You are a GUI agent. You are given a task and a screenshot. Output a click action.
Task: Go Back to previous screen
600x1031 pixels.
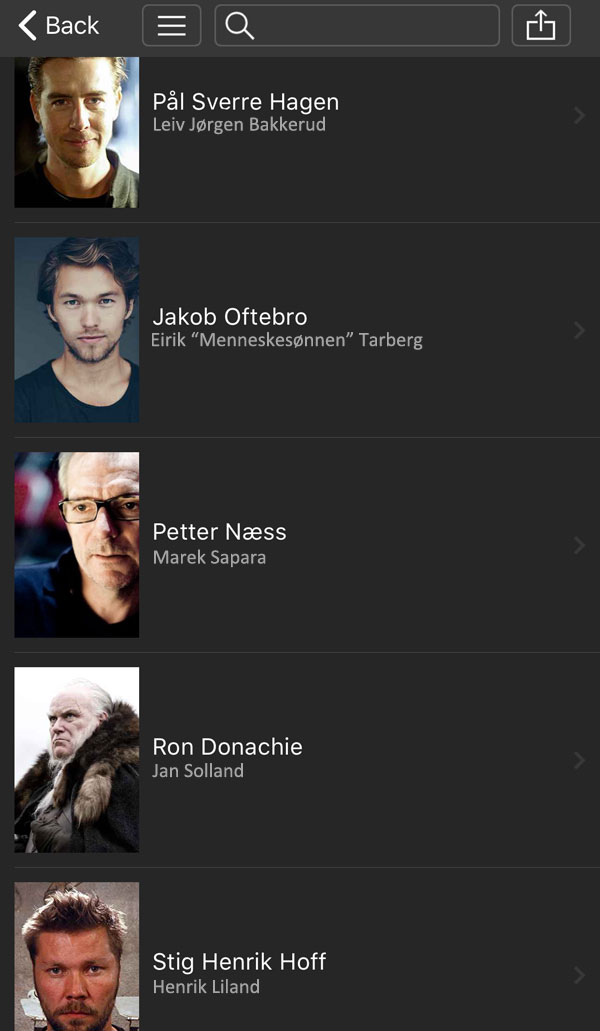pos(58,26)
